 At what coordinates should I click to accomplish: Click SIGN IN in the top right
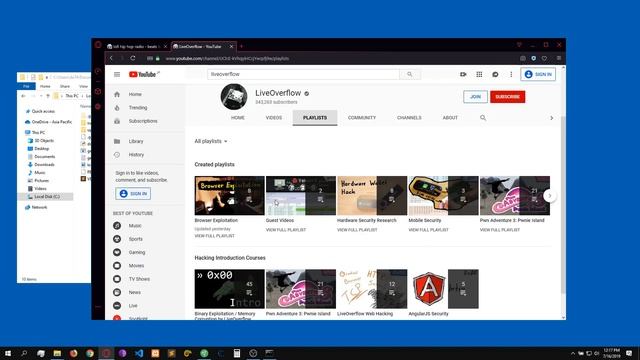pyautogui.click(x=538, y=74)
